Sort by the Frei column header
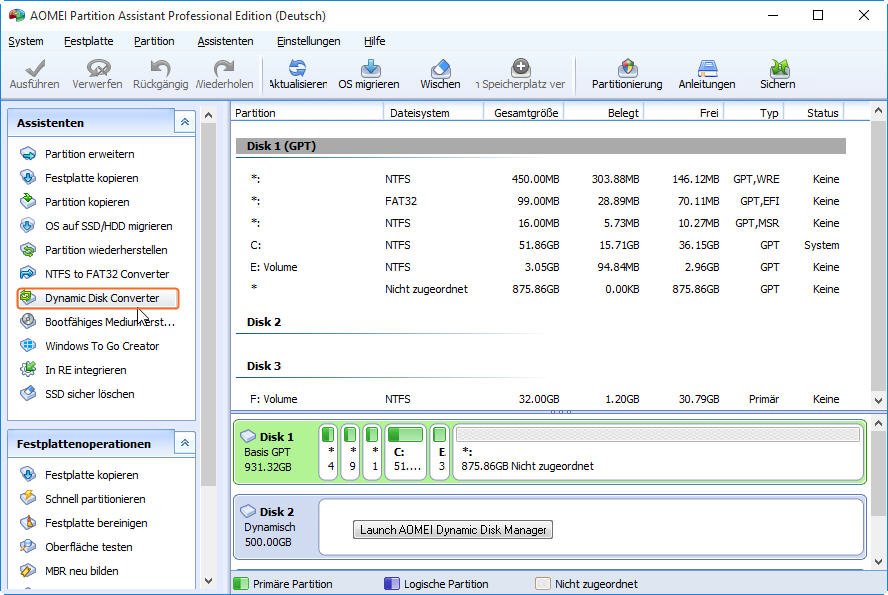The height and width of the screenshot is (595, 888). coord(684,113)
